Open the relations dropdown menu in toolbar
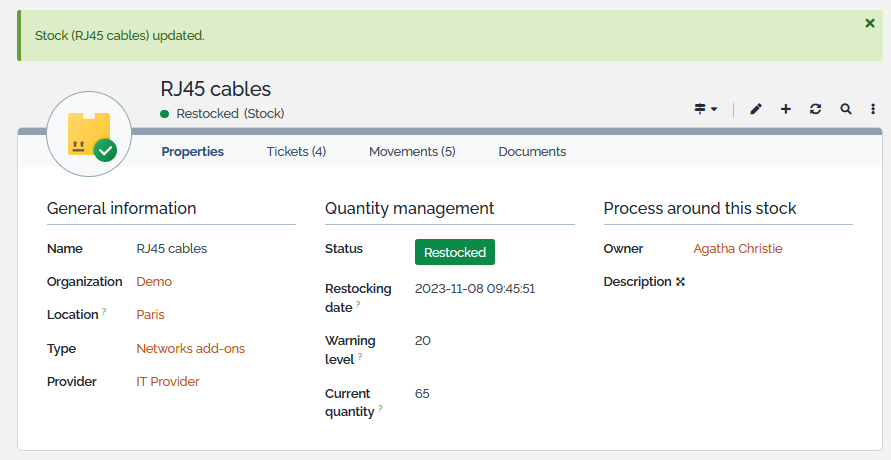The height and width of the screenshot is (460, 891). [x=706, y=109]
